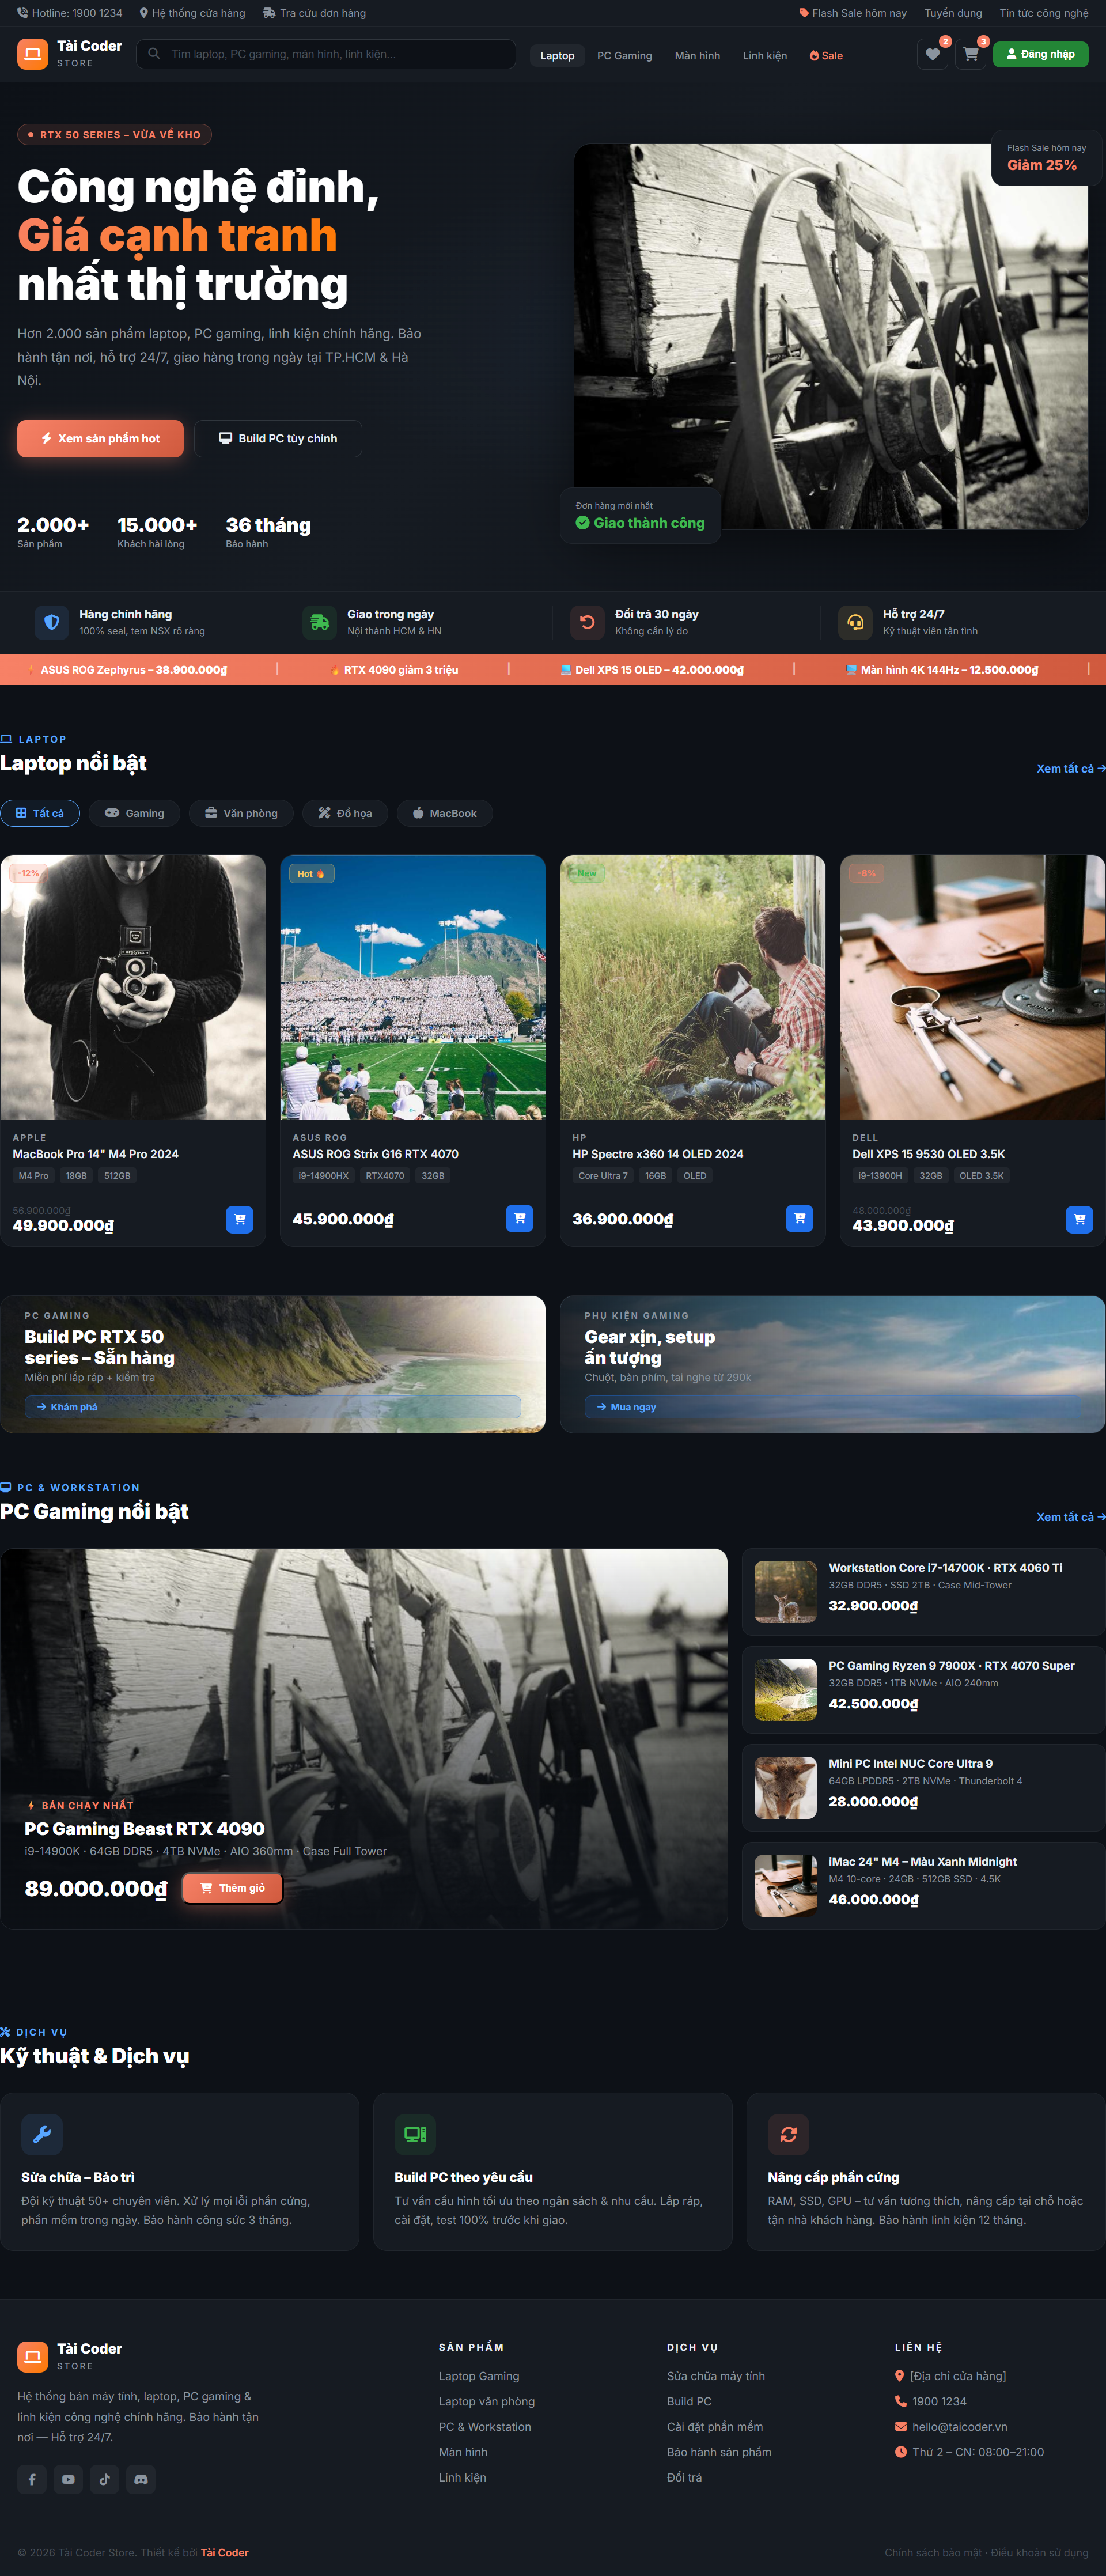Screen dimensions: 1106x2576
Task: Expand Xem tất cả for PC Gaming
Action: (x=1069, y=1517)
